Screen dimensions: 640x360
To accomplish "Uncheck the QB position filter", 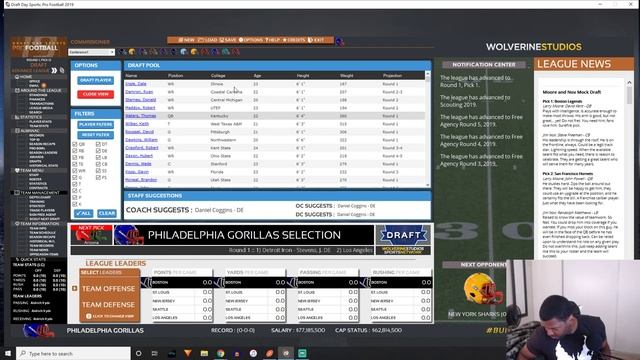I will [75, 144].
